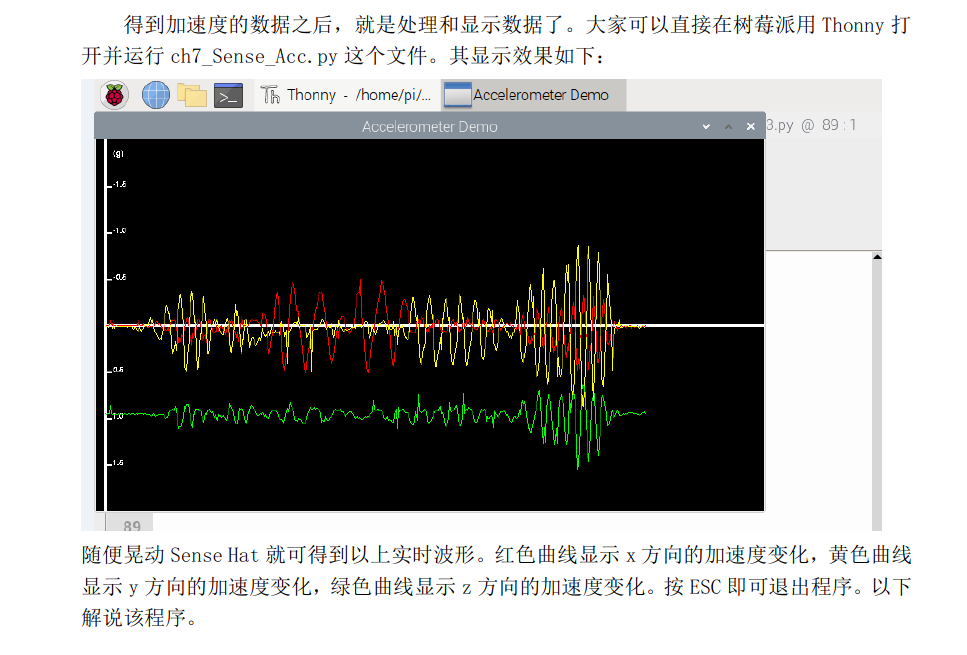Close the Accelerometer Demo window
Screen dimensions: 967x655
coord(751,126)
